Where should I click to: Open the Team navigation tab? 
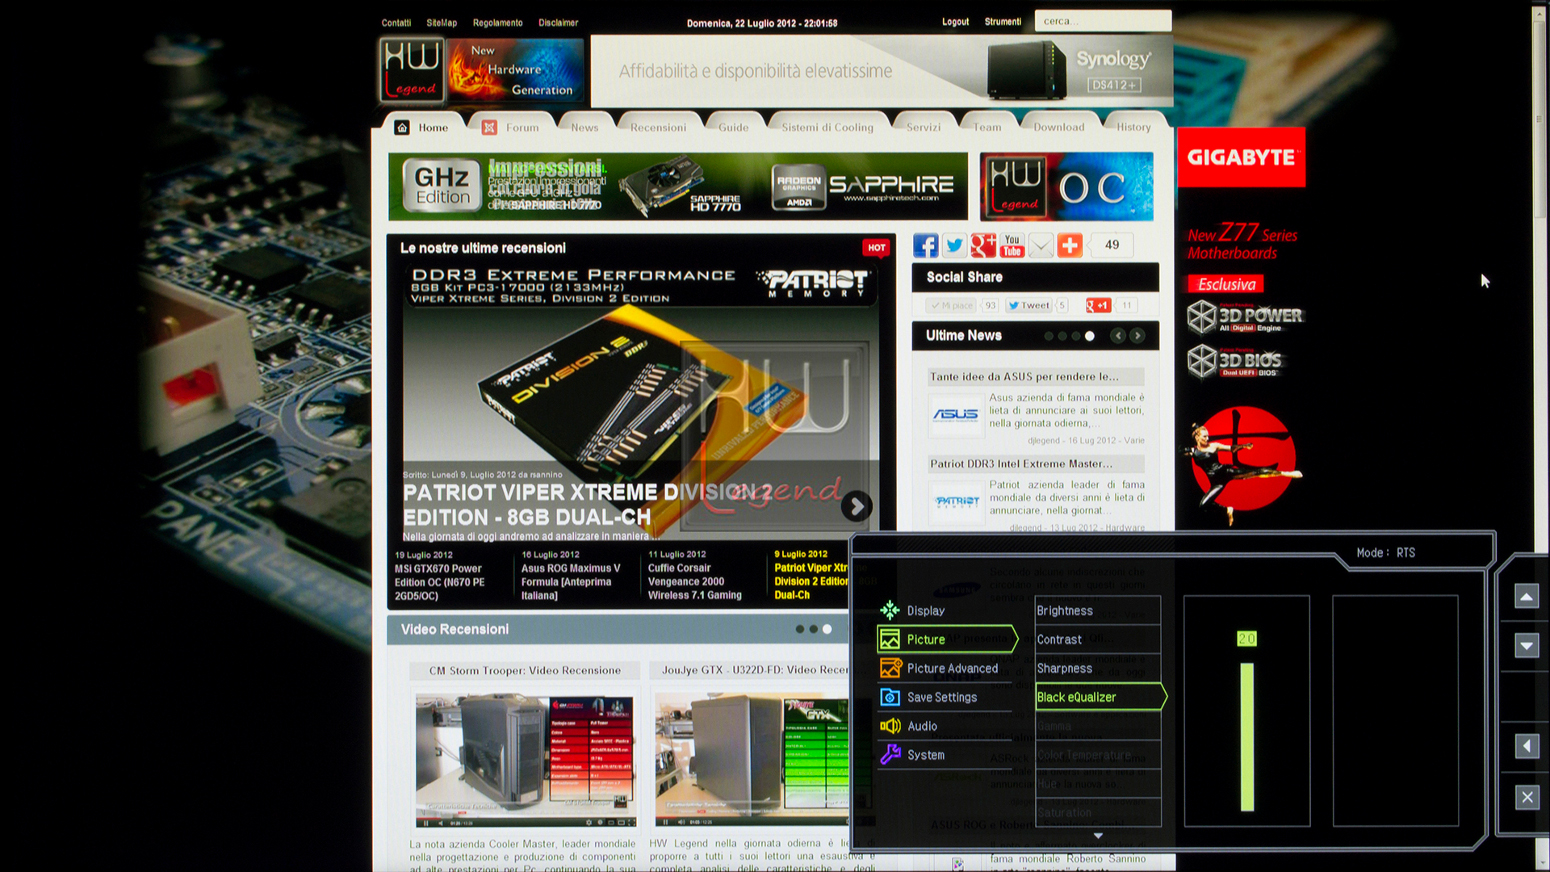pyautogui.click(x=987, y=127)
